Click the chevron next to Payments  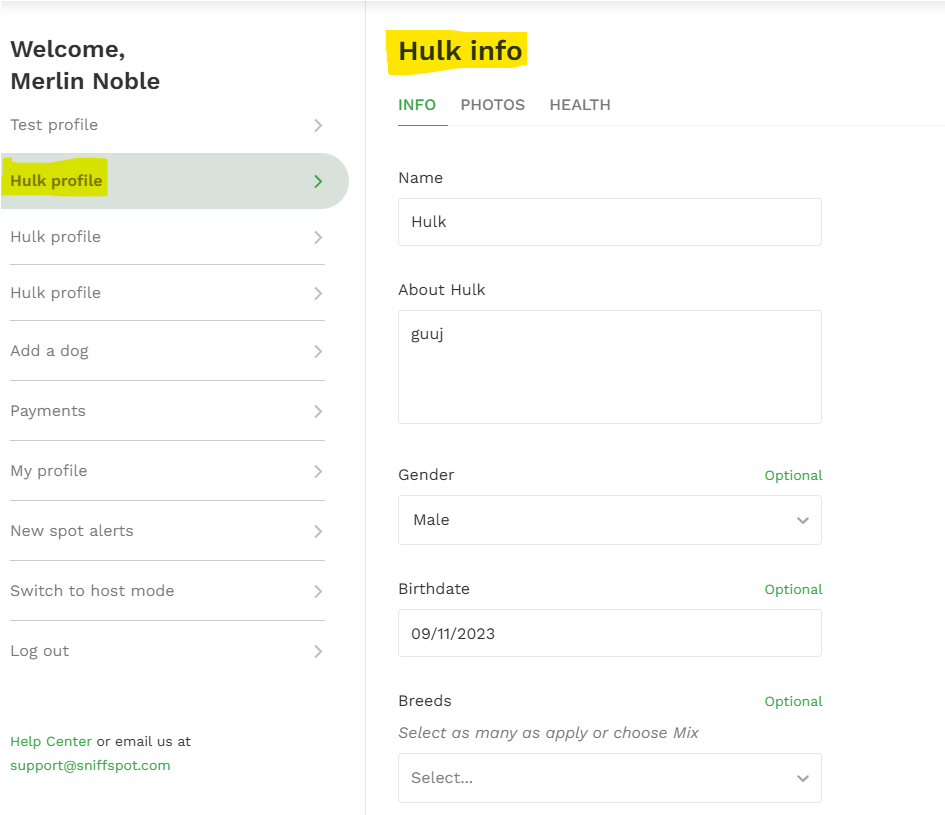click(318, 412)
